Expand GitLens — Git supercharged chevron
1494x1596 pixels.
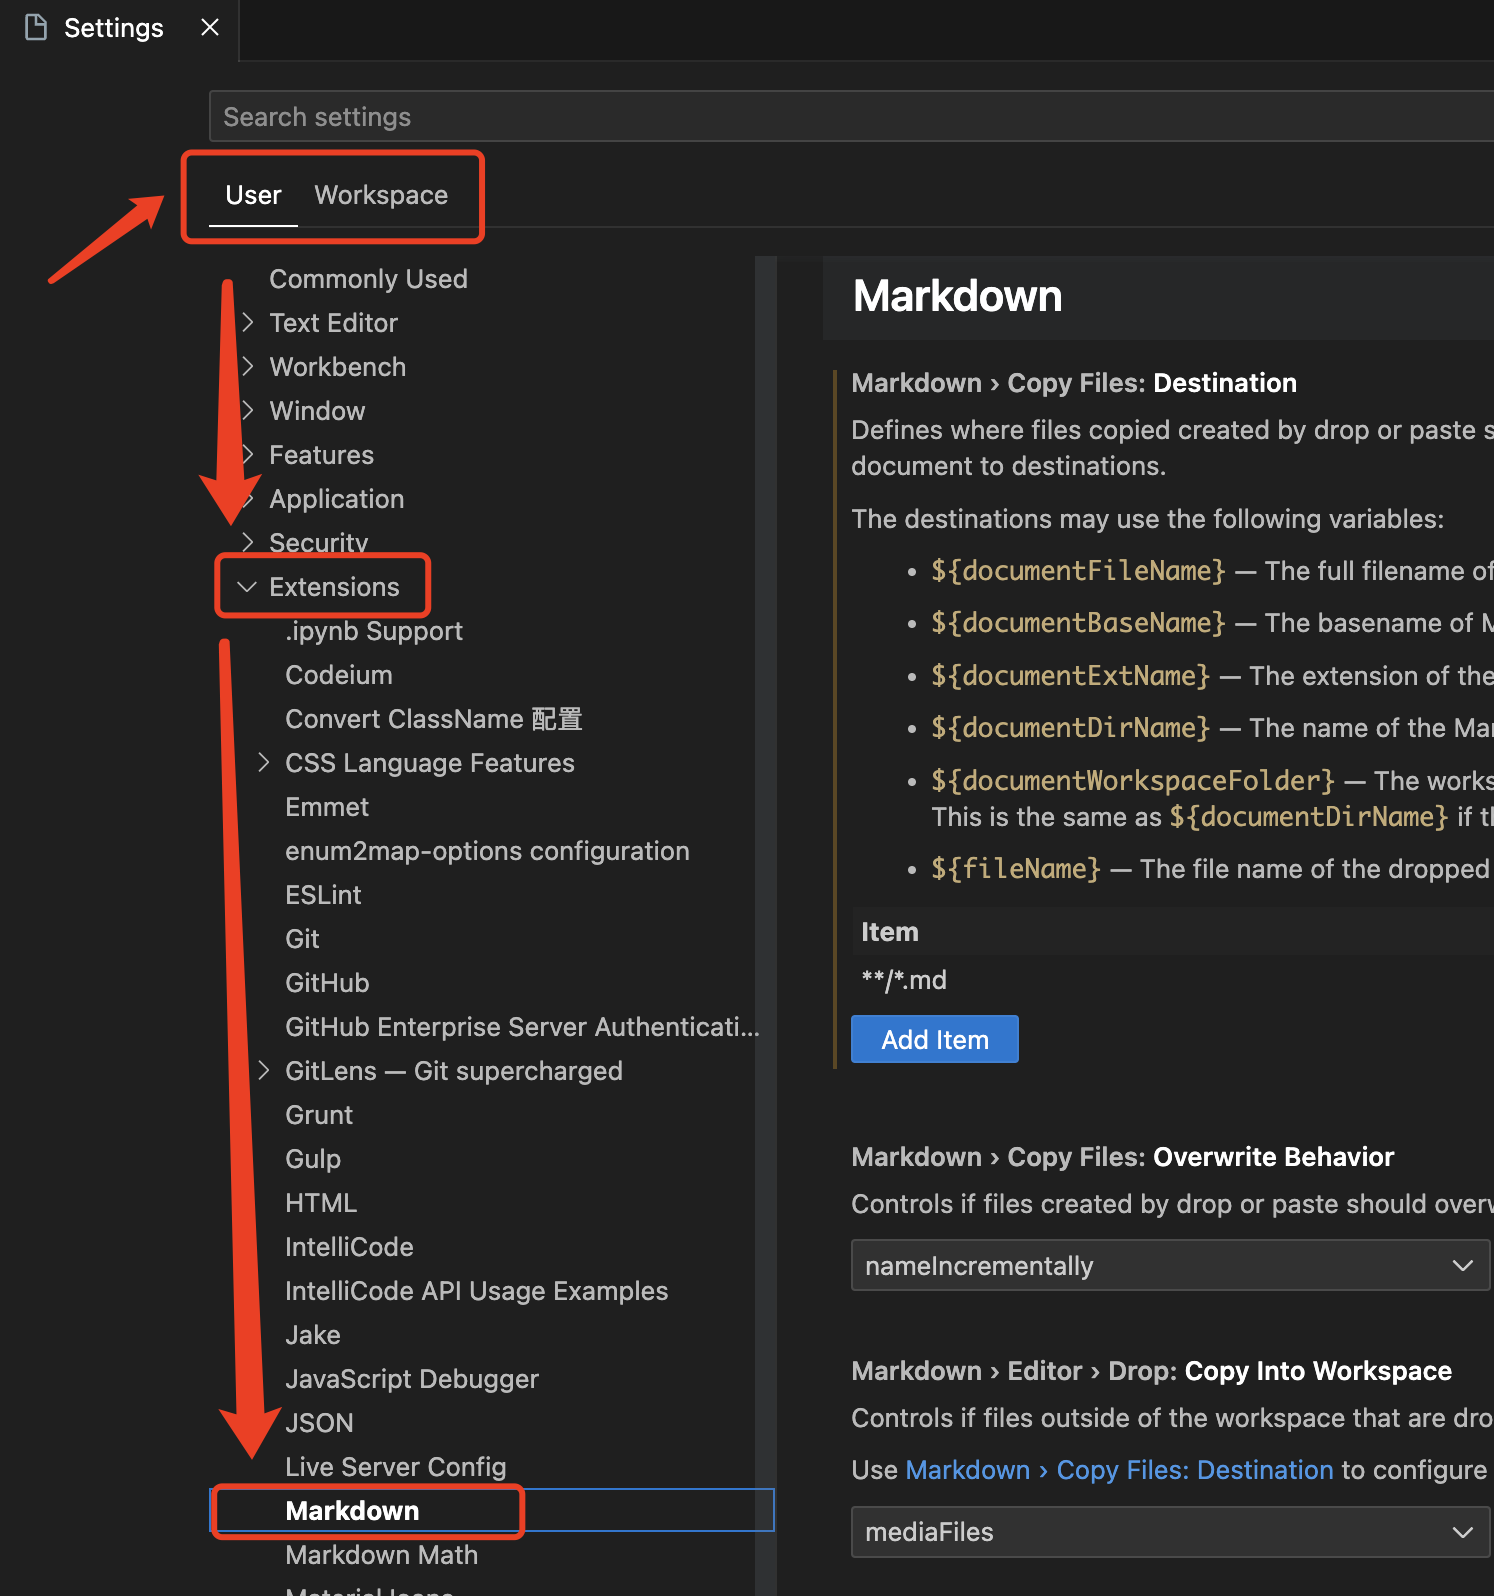(x=264, y=1070)
